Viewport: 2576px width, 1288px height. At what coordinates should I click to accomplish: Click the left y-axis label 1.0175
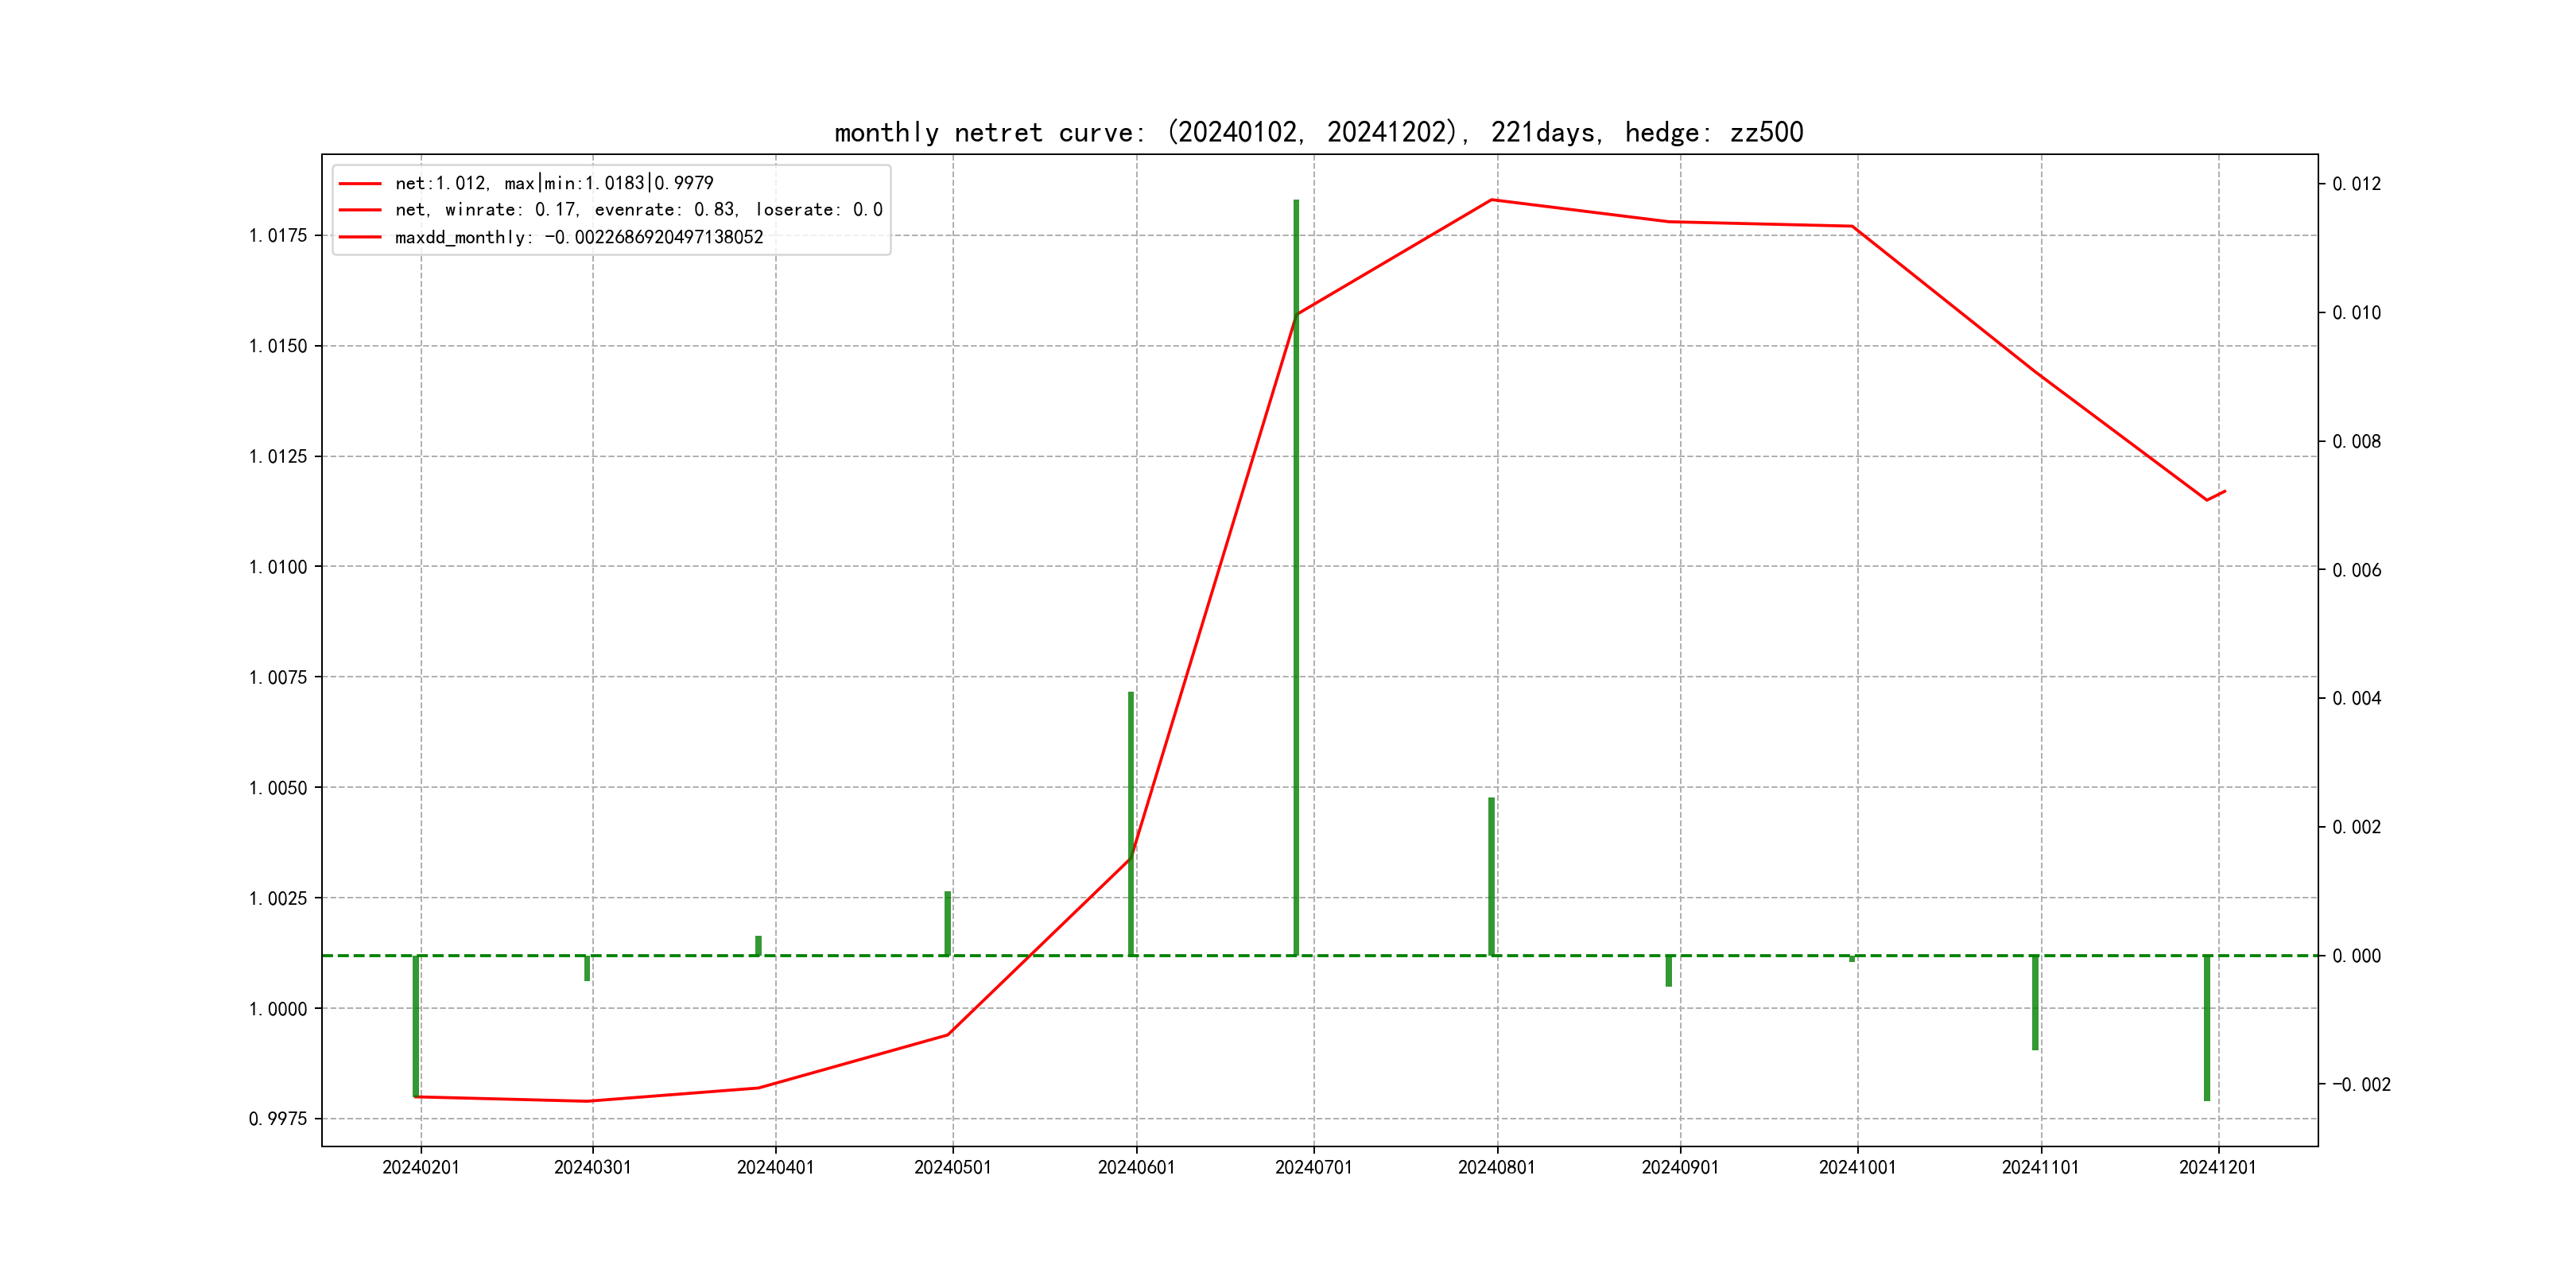tap(278, 235)
